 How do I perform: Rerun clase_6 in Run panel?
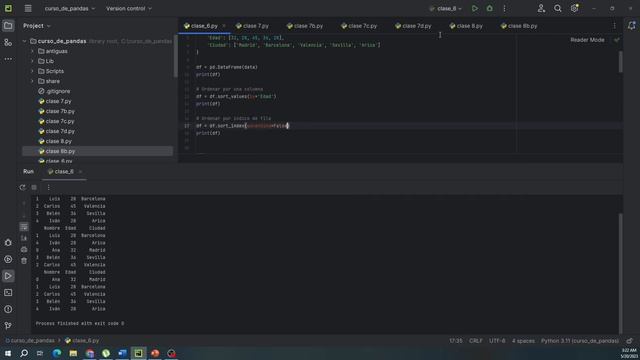(22, 187)
